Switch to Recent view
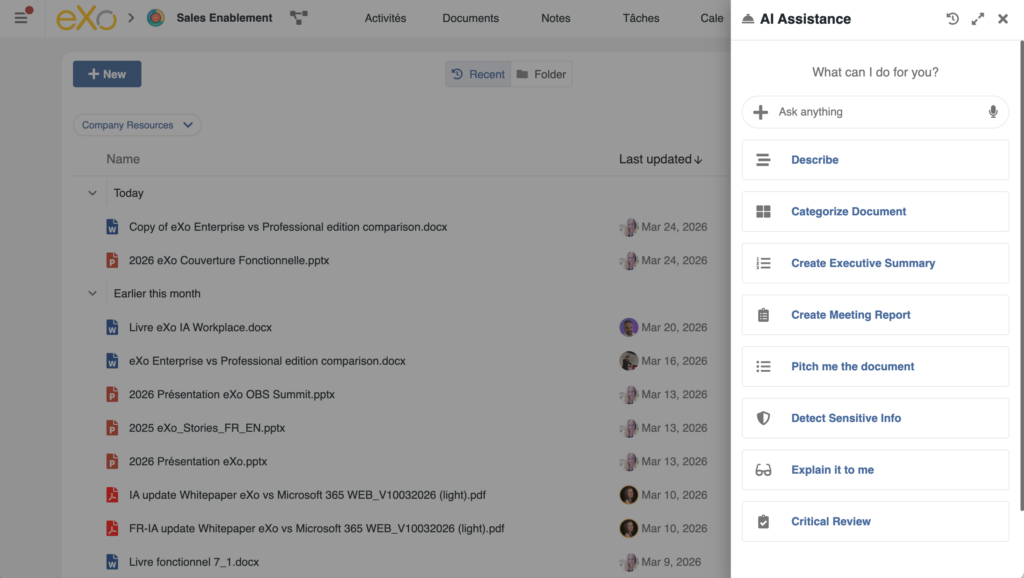Screen dimensions: 1024x578 click(478, 74)
